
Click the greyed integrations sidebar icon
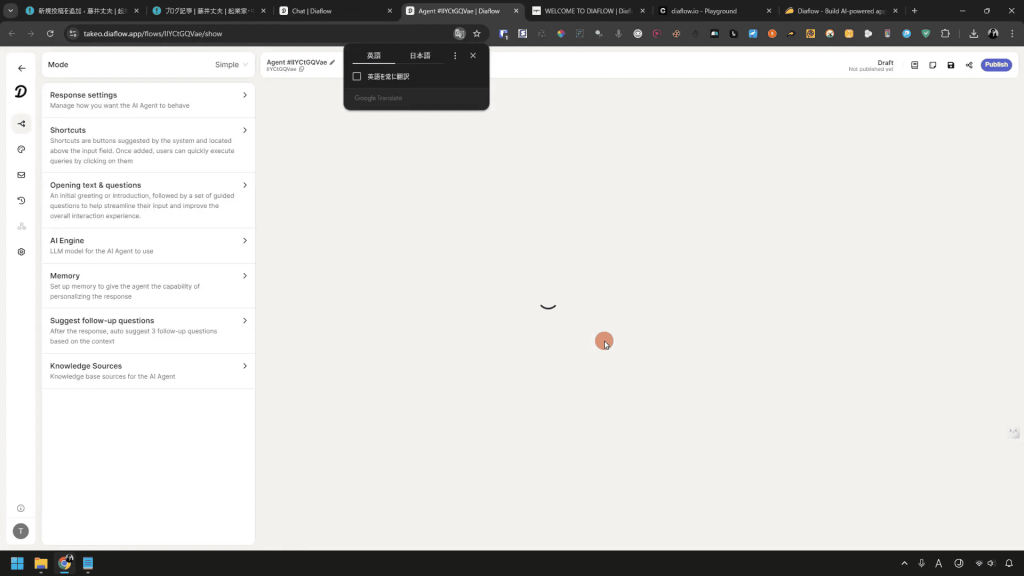pyautogui.click(x=22, y=226)
